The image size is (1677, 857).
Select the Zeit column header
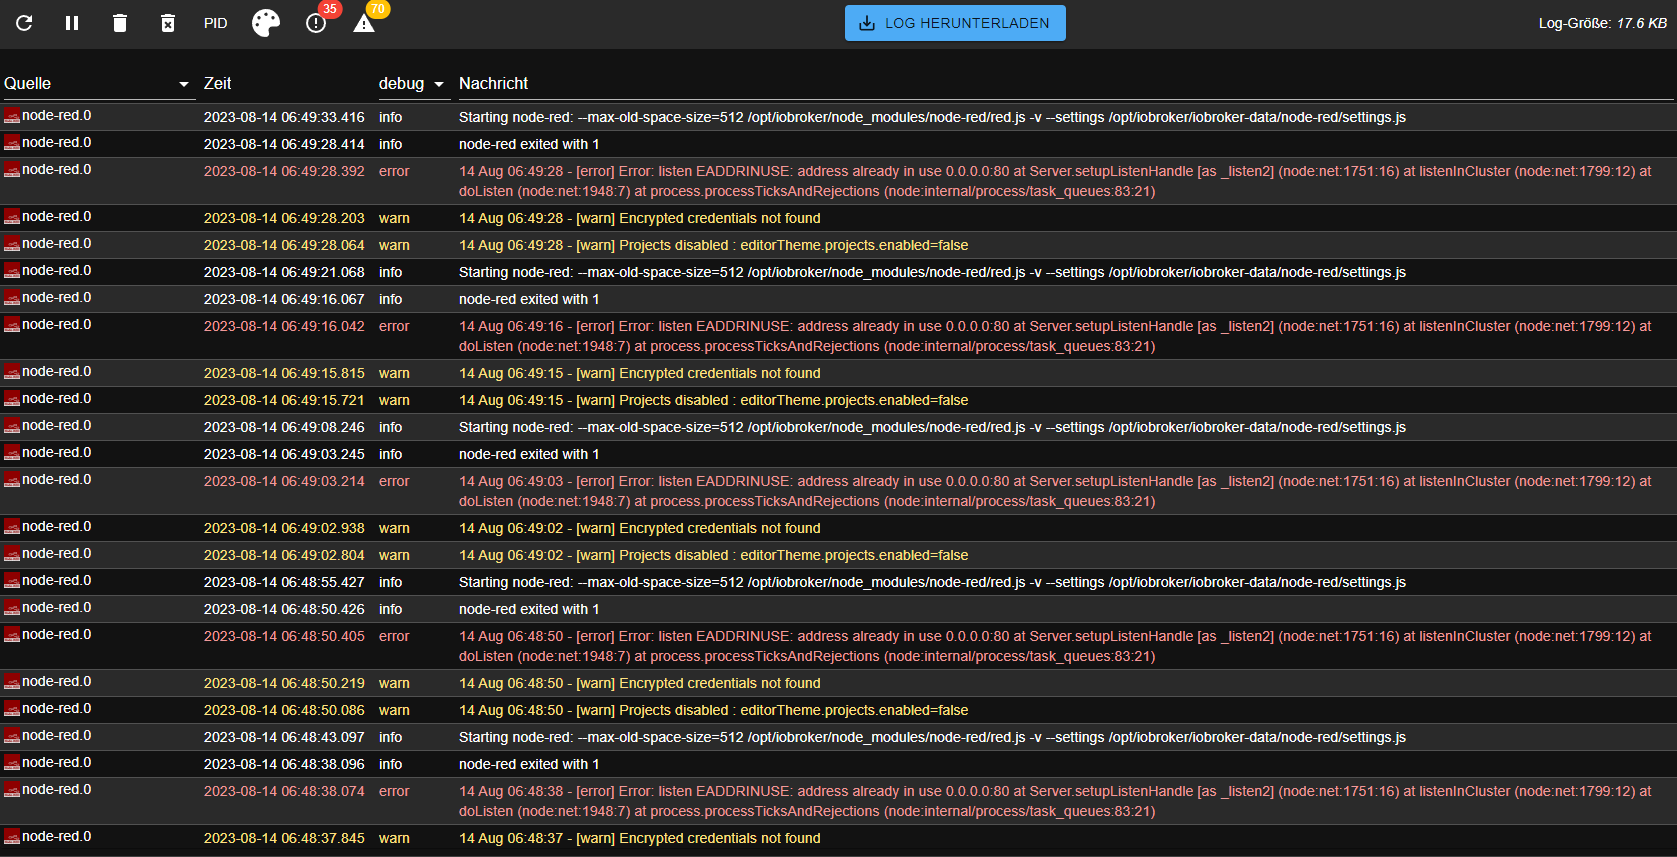coord(217,84)
